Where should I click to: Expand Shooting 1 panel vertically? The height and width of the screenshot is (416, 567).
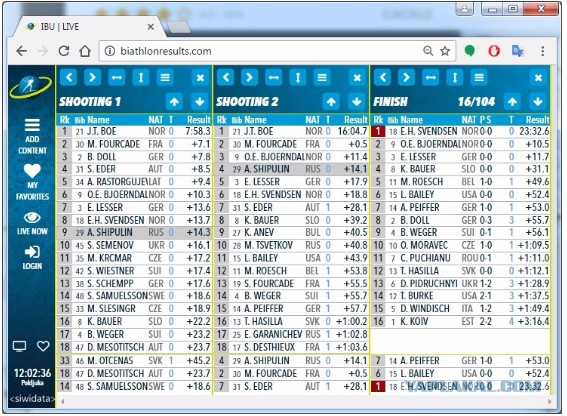141,77
